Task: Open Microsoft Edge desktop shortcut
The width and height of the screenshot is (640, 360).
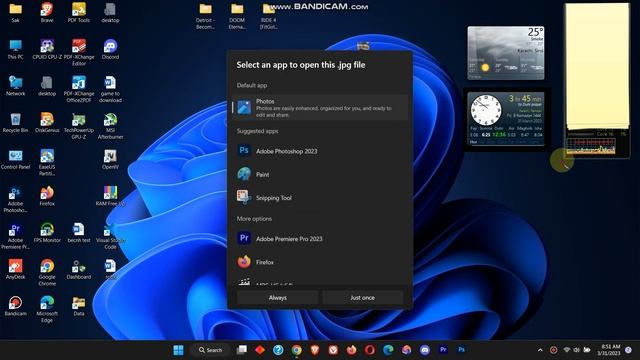Action: pos(47,309)
